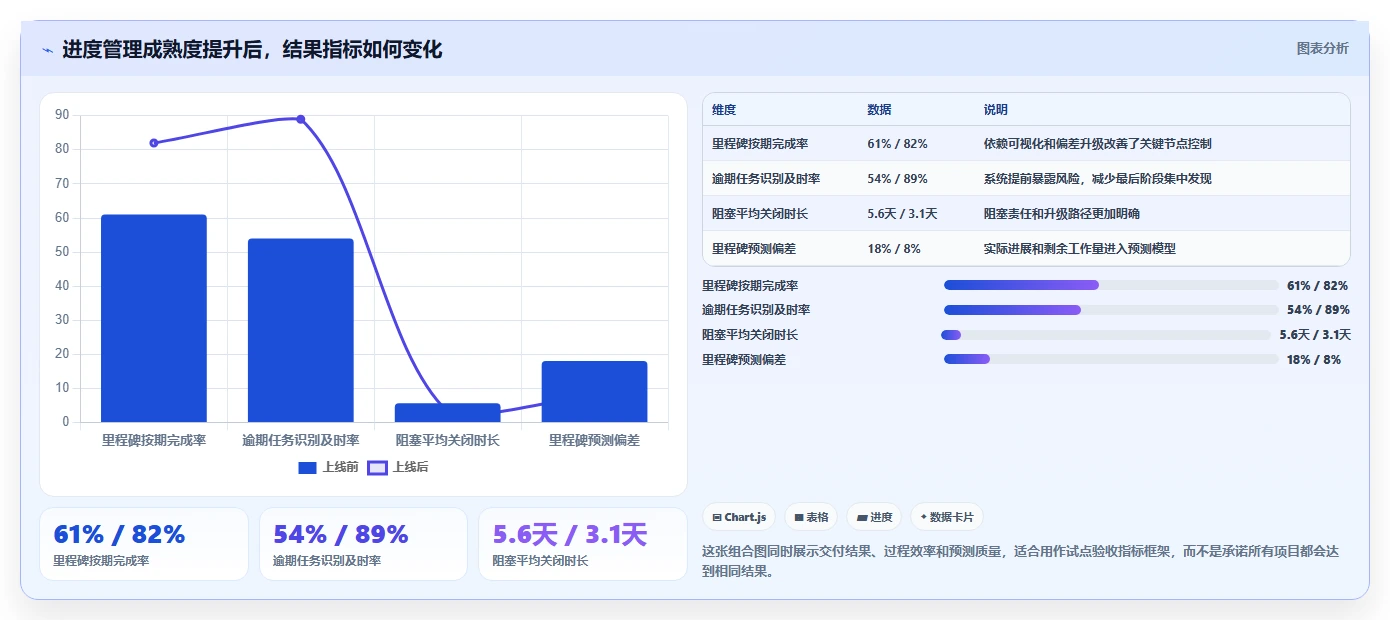Viewport: 1390px width, 620px height.
Task: Click the 维度 table column header
Action: click(724, 110)
